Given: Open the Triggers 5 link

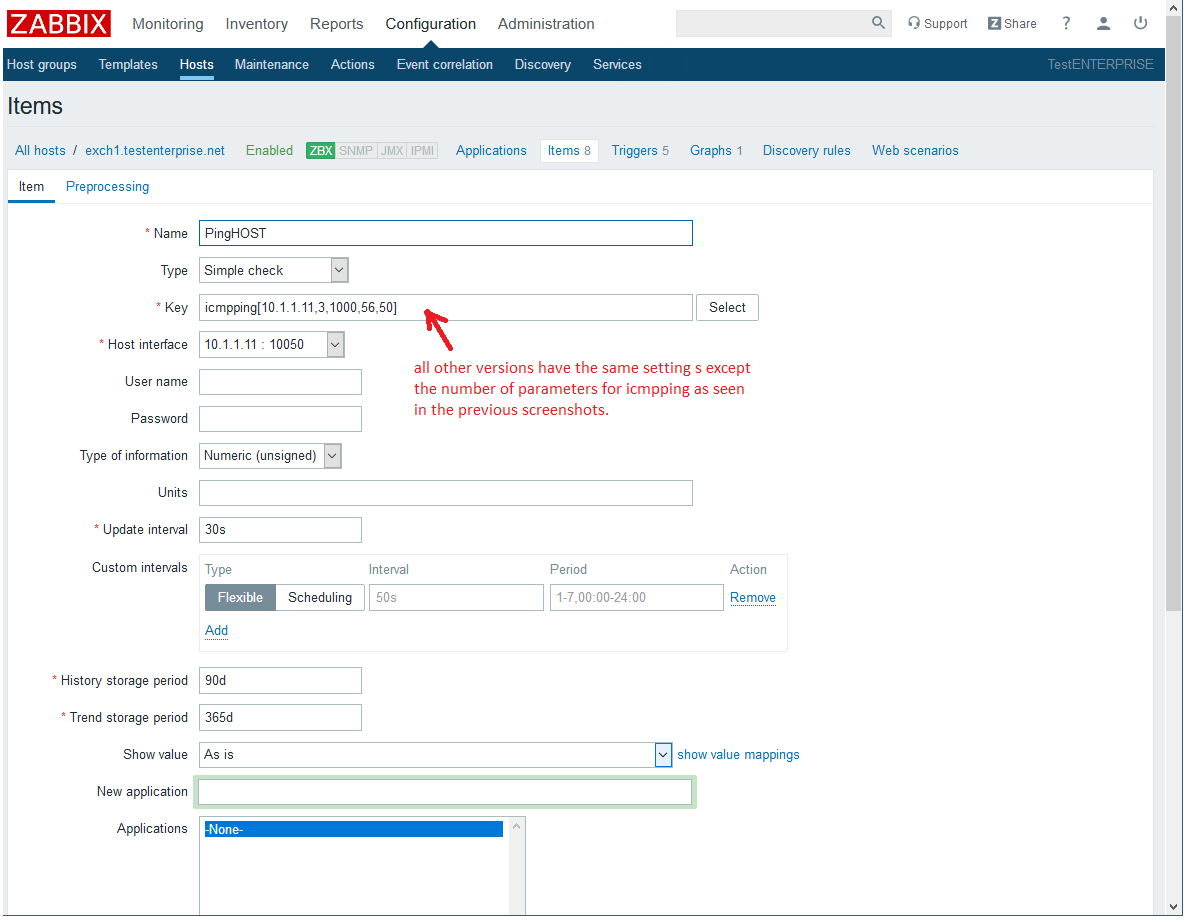Looking at the screenshot, I should 640,151.
